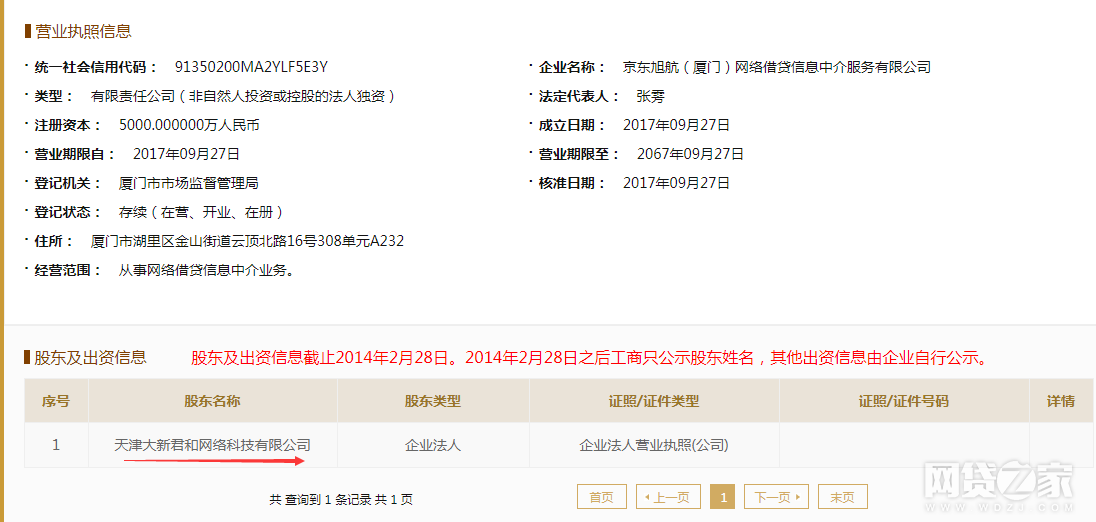Click registration authority 厦门市市场监督管理局
Screen dimensions: 1096x522
tap(189, 183)
